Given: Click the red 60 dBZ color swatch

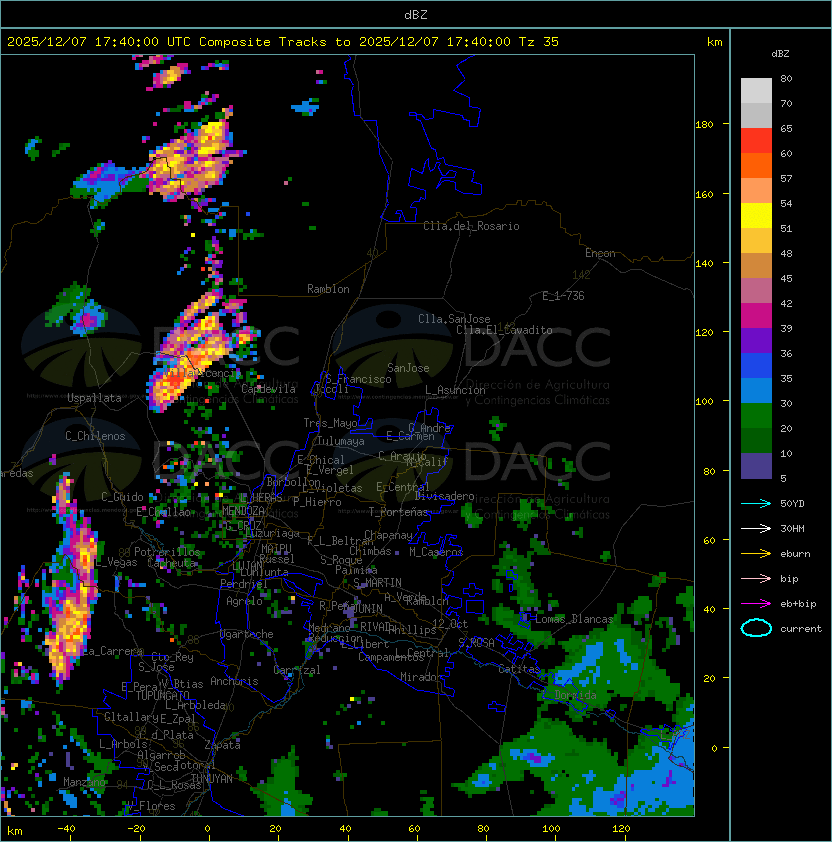Looking at the screenshot, I should [x=756, y=141].
